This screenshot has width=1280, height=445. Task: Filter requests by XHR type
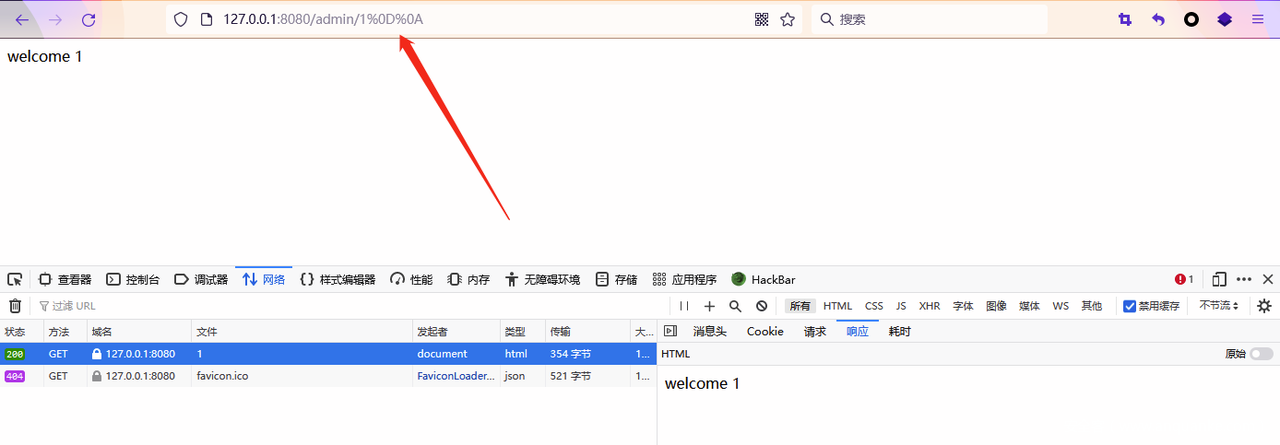pos(930,306)
